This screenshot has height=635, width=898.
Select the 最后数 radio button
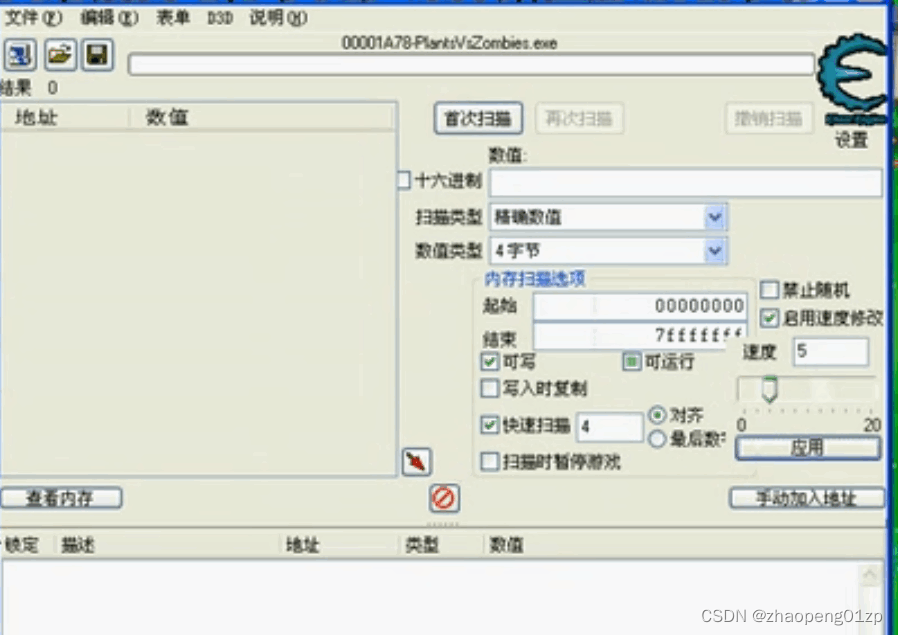coord(658,437)
